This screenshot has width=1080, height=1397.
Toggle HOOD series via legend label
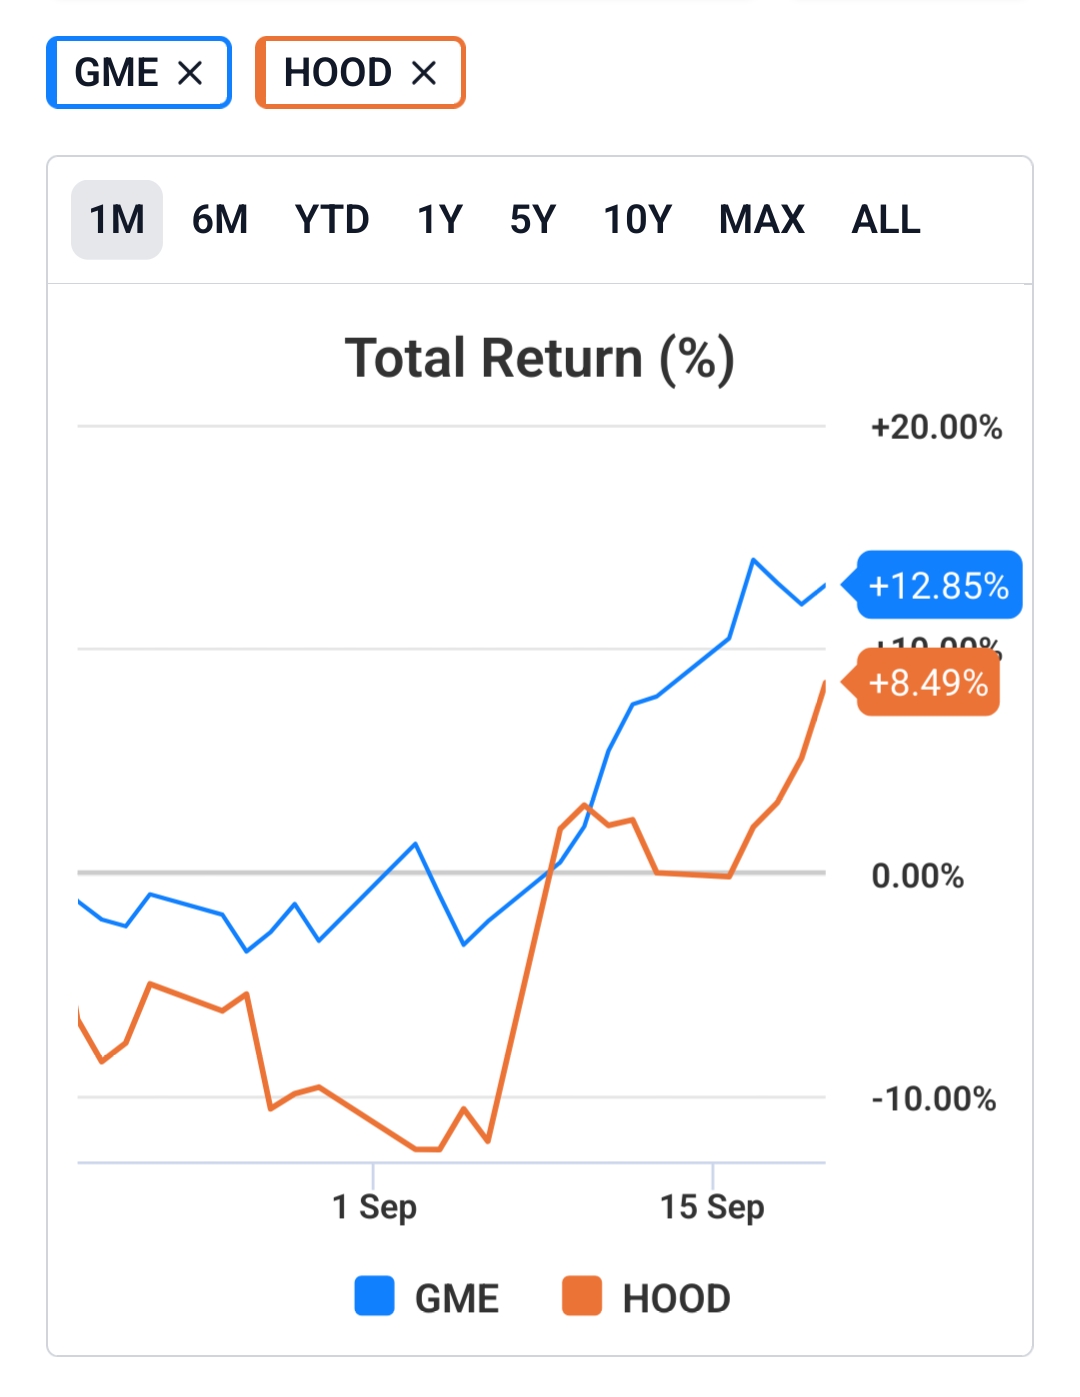tap(677, 1299)
